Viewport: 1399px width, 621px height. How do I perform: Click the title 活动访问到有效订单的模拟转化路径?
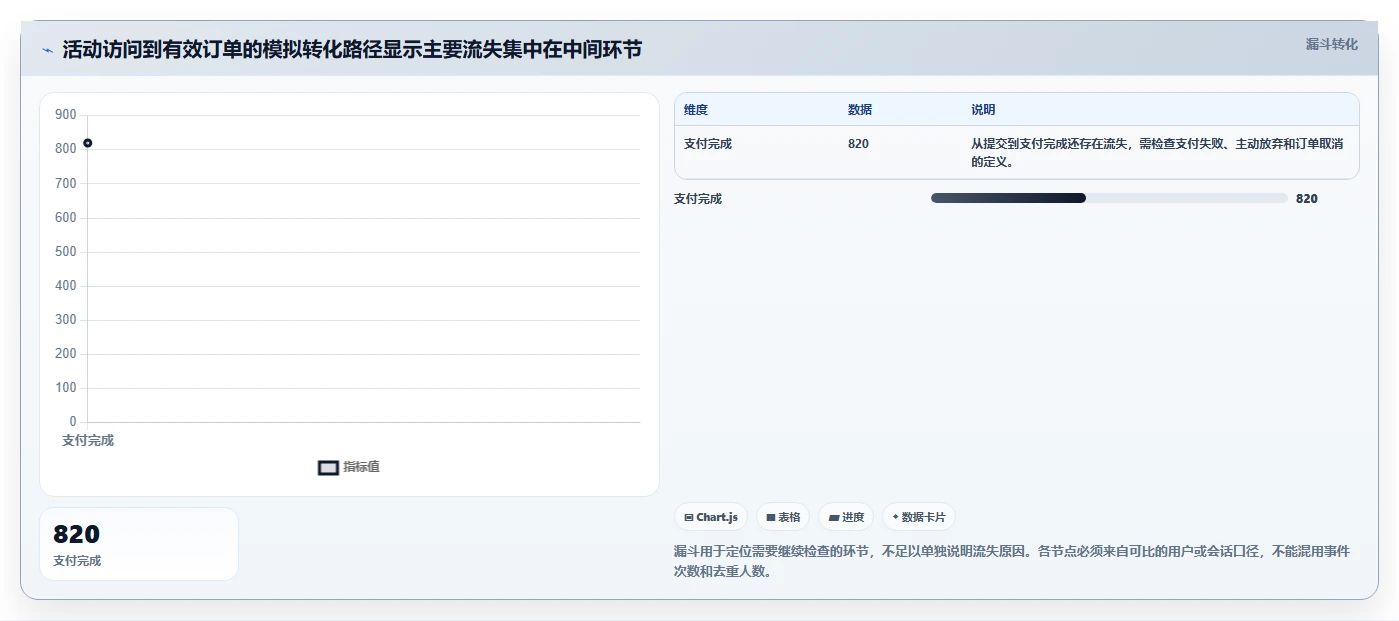point(352,50)
